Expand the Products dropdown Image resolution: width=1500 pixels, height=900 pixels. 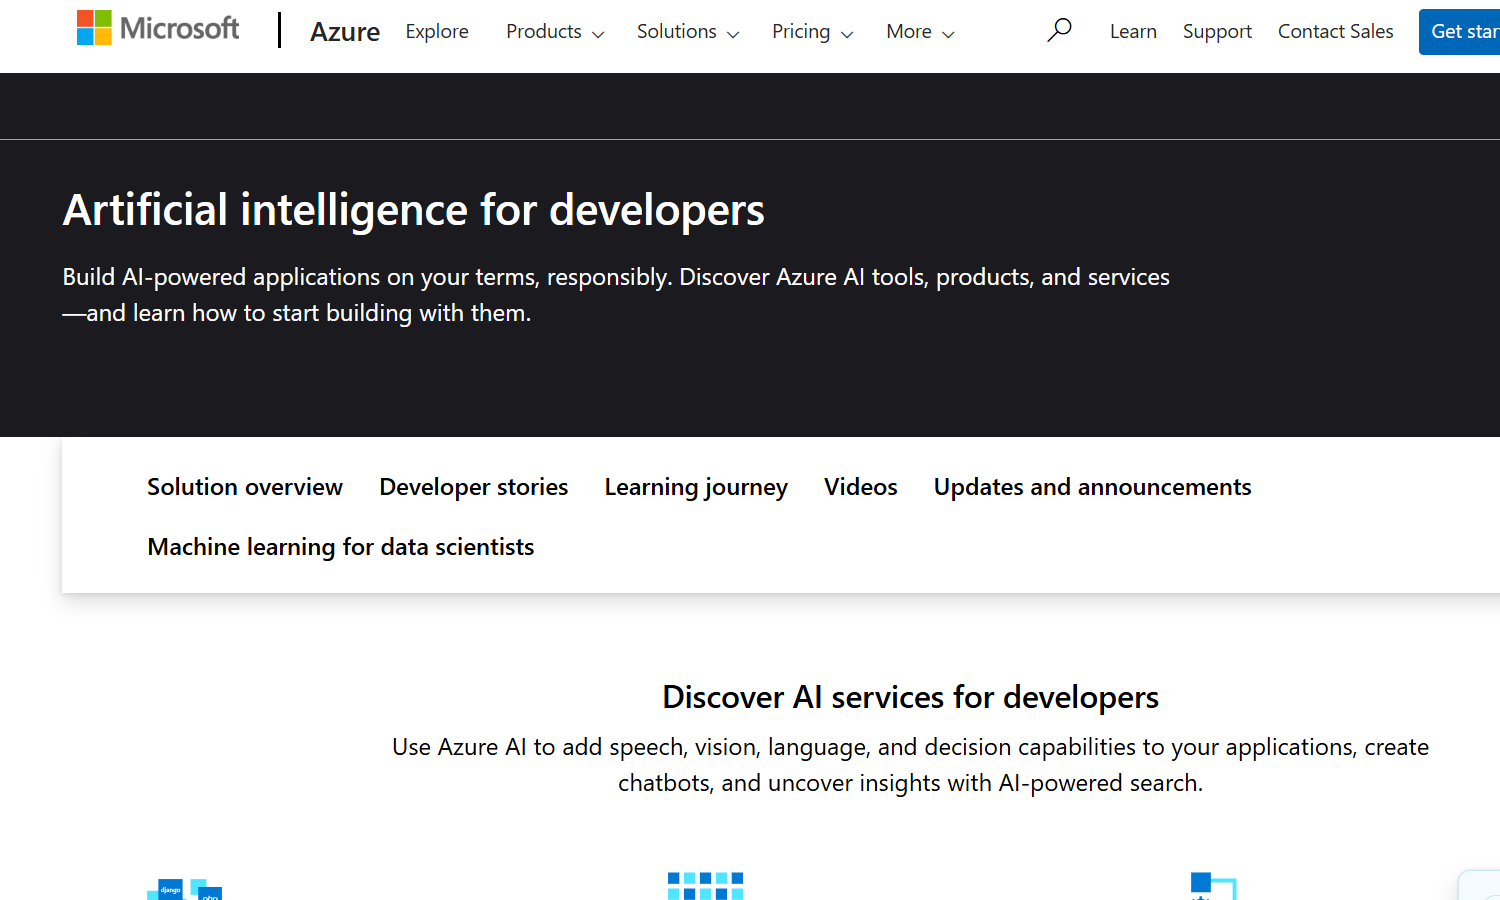(555, 32)
